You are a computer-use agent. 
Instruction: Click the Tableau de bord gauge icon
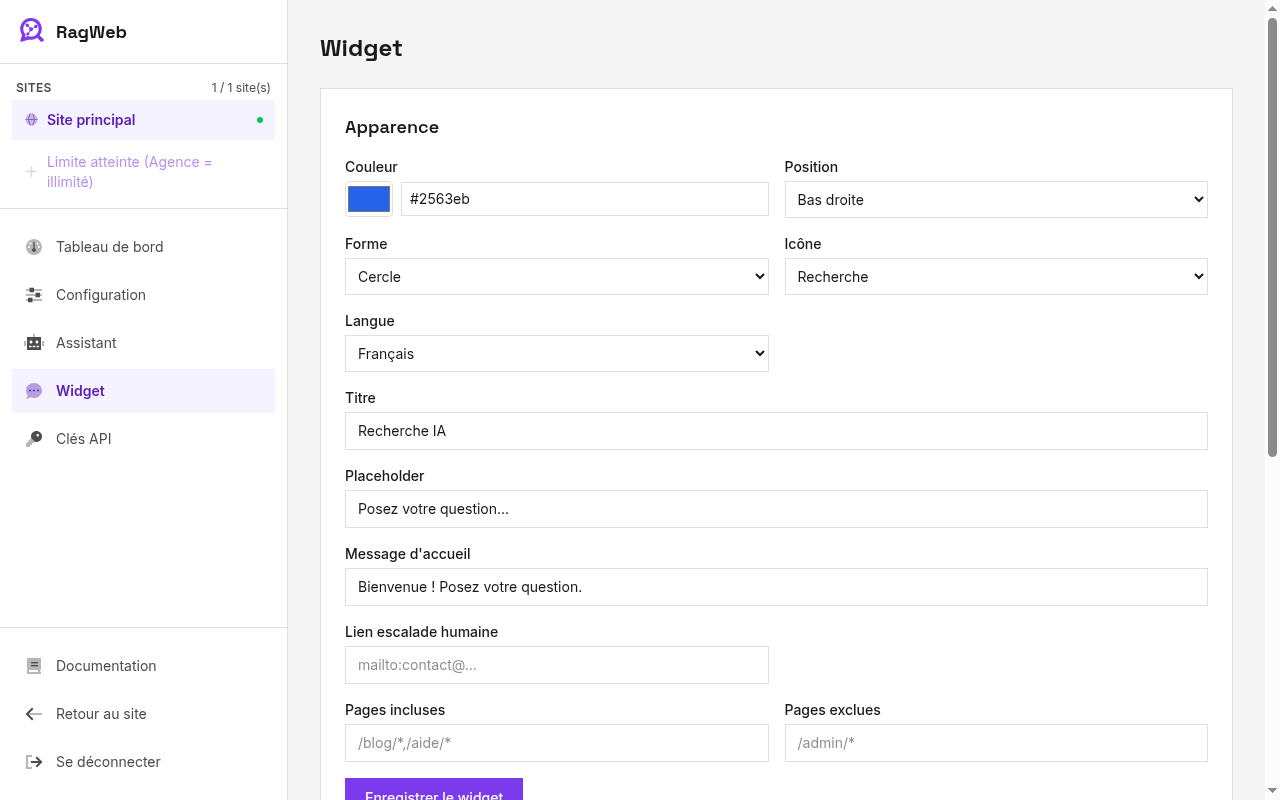(x=34, y=247)
